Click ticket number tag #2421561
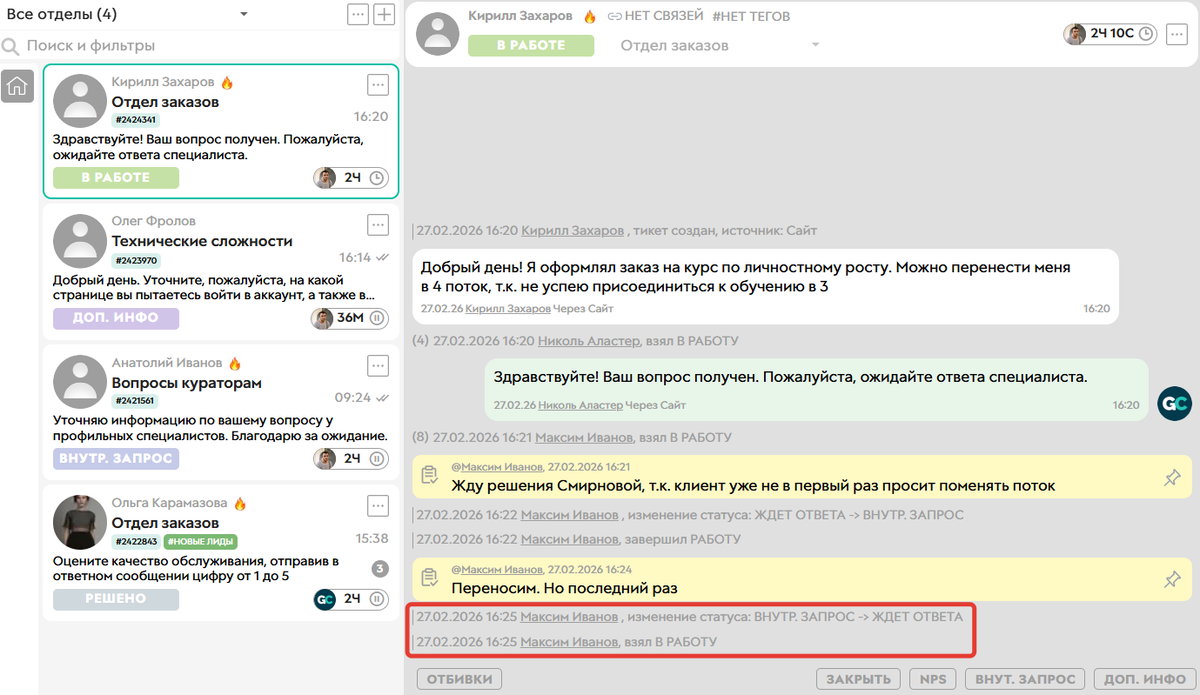Image resolution: width=1200 pixels, height=695 pixels. [x=135, y=401]
